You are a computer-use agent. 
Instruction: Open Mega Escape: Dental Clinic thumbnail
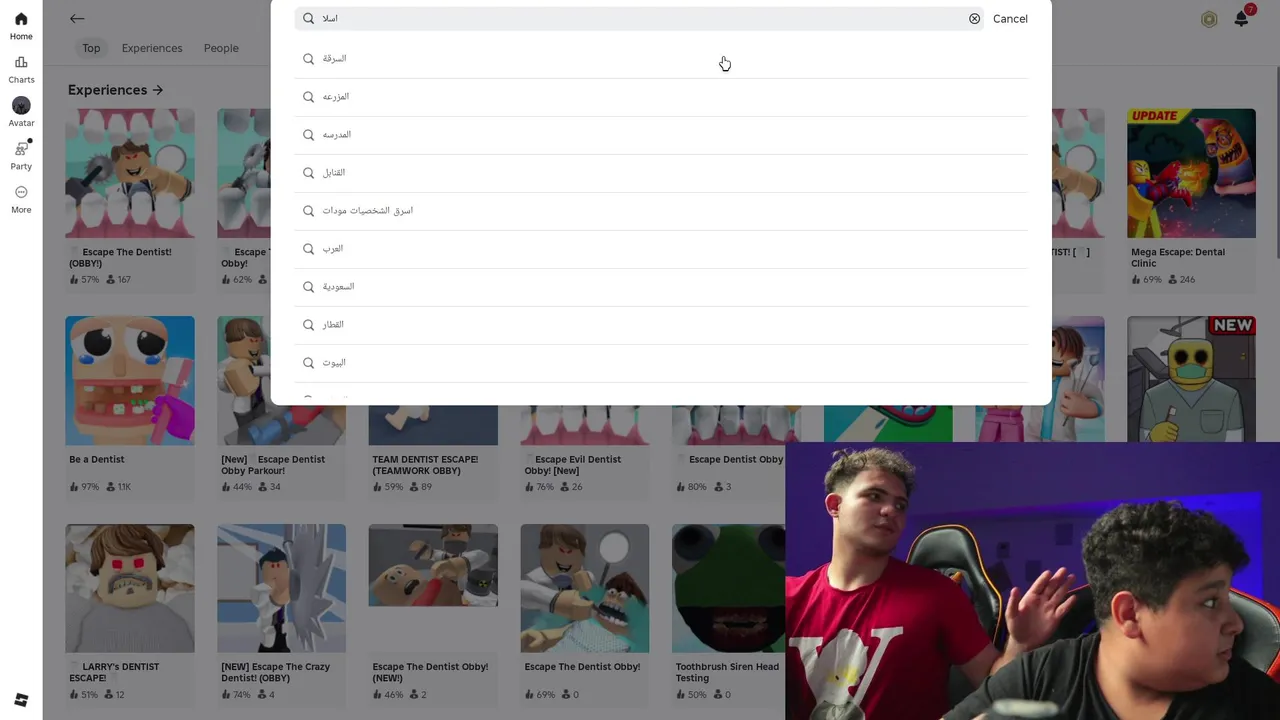(x=1191, y=173)
